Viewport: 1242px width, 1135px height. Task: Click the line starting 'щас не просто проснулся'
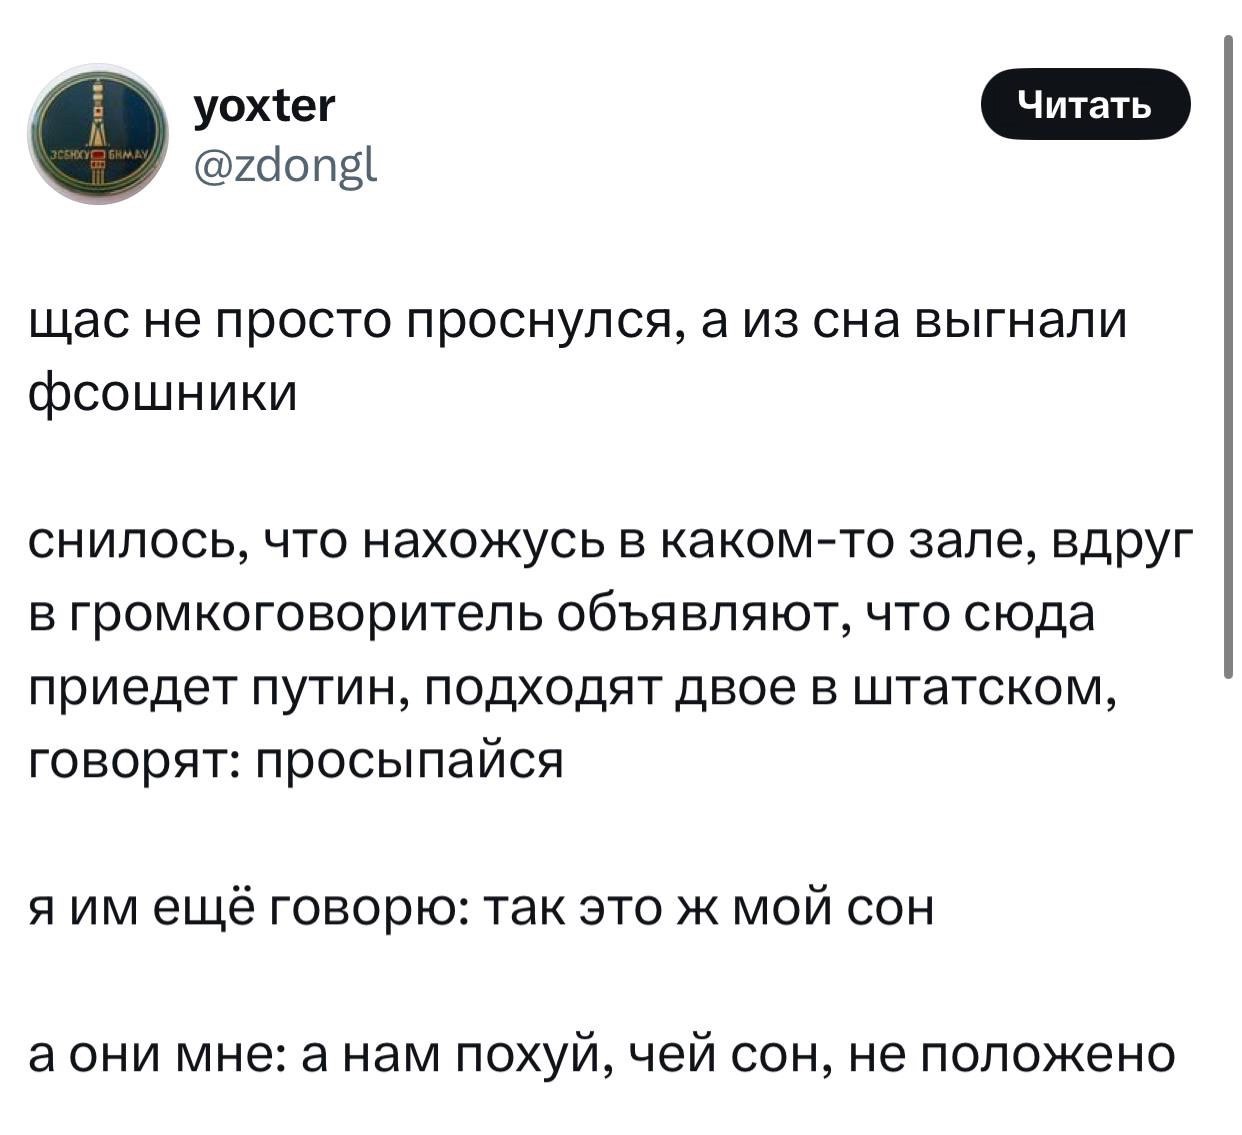point(578,321)
